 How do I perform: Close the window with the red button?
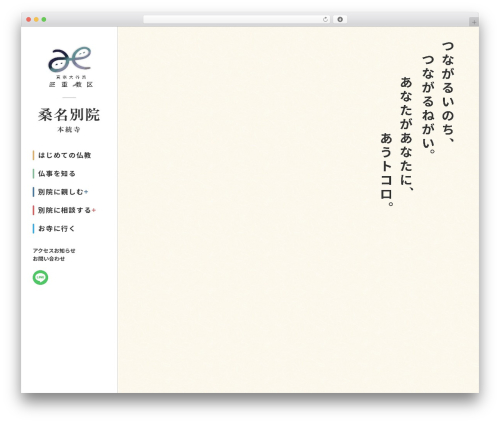click(29, 20)
